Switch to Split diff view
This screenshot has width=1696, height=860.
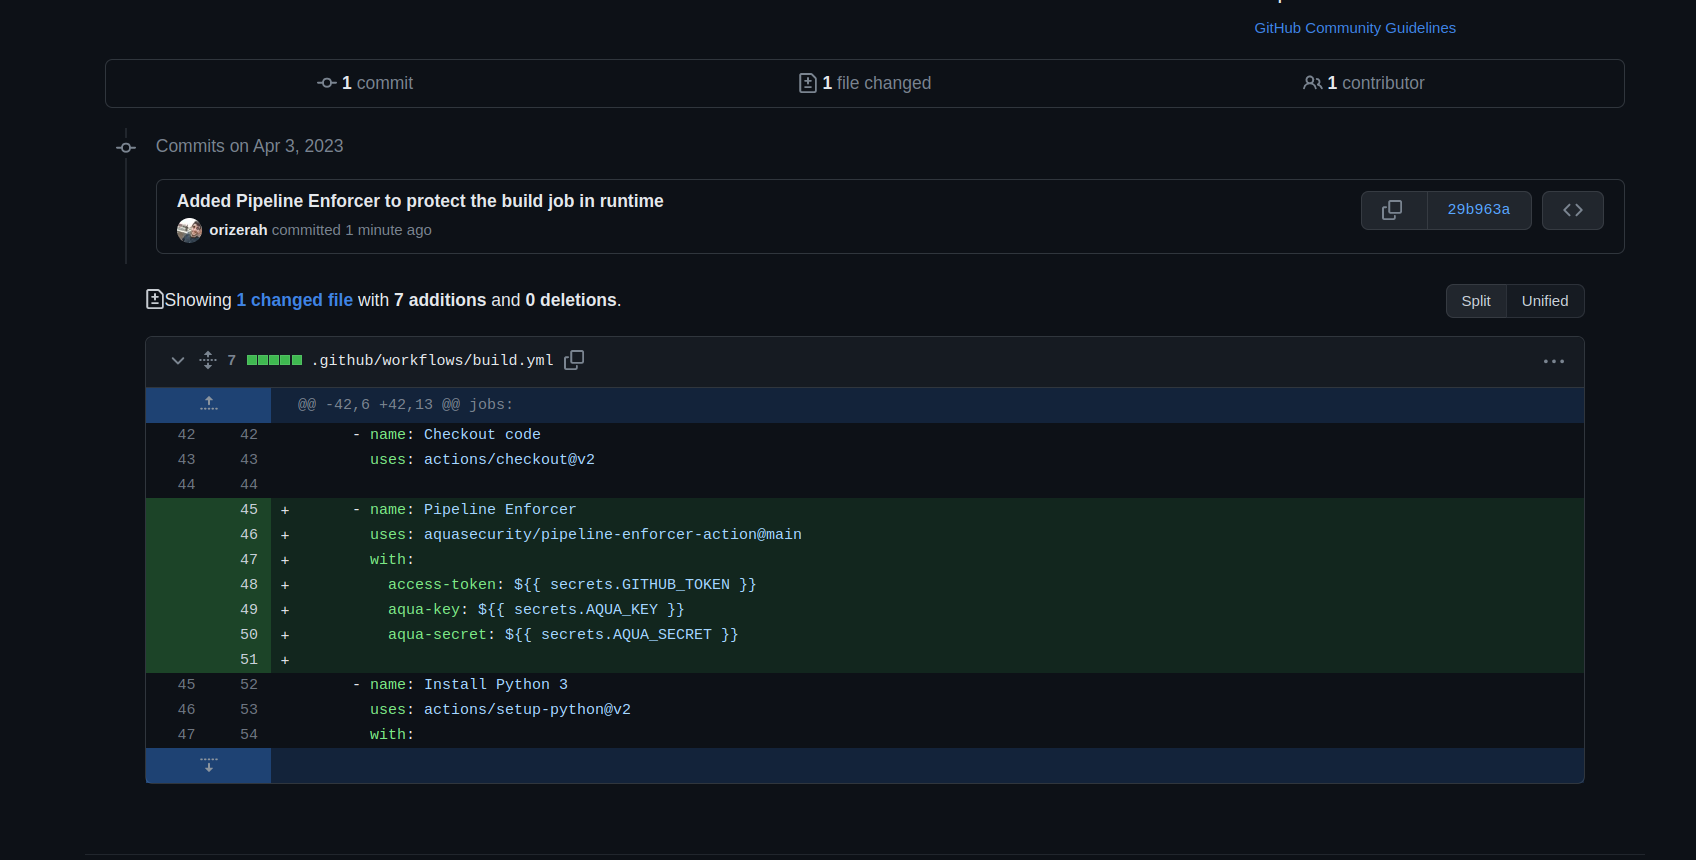(x=1475, y=301)
